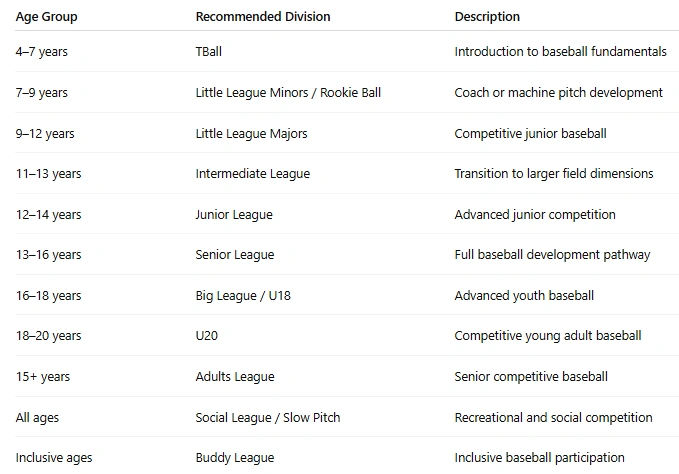679x474 pixels.
Task: Click the Recommended Division column header
Action: pyautogui.click(x=263, y=16)
